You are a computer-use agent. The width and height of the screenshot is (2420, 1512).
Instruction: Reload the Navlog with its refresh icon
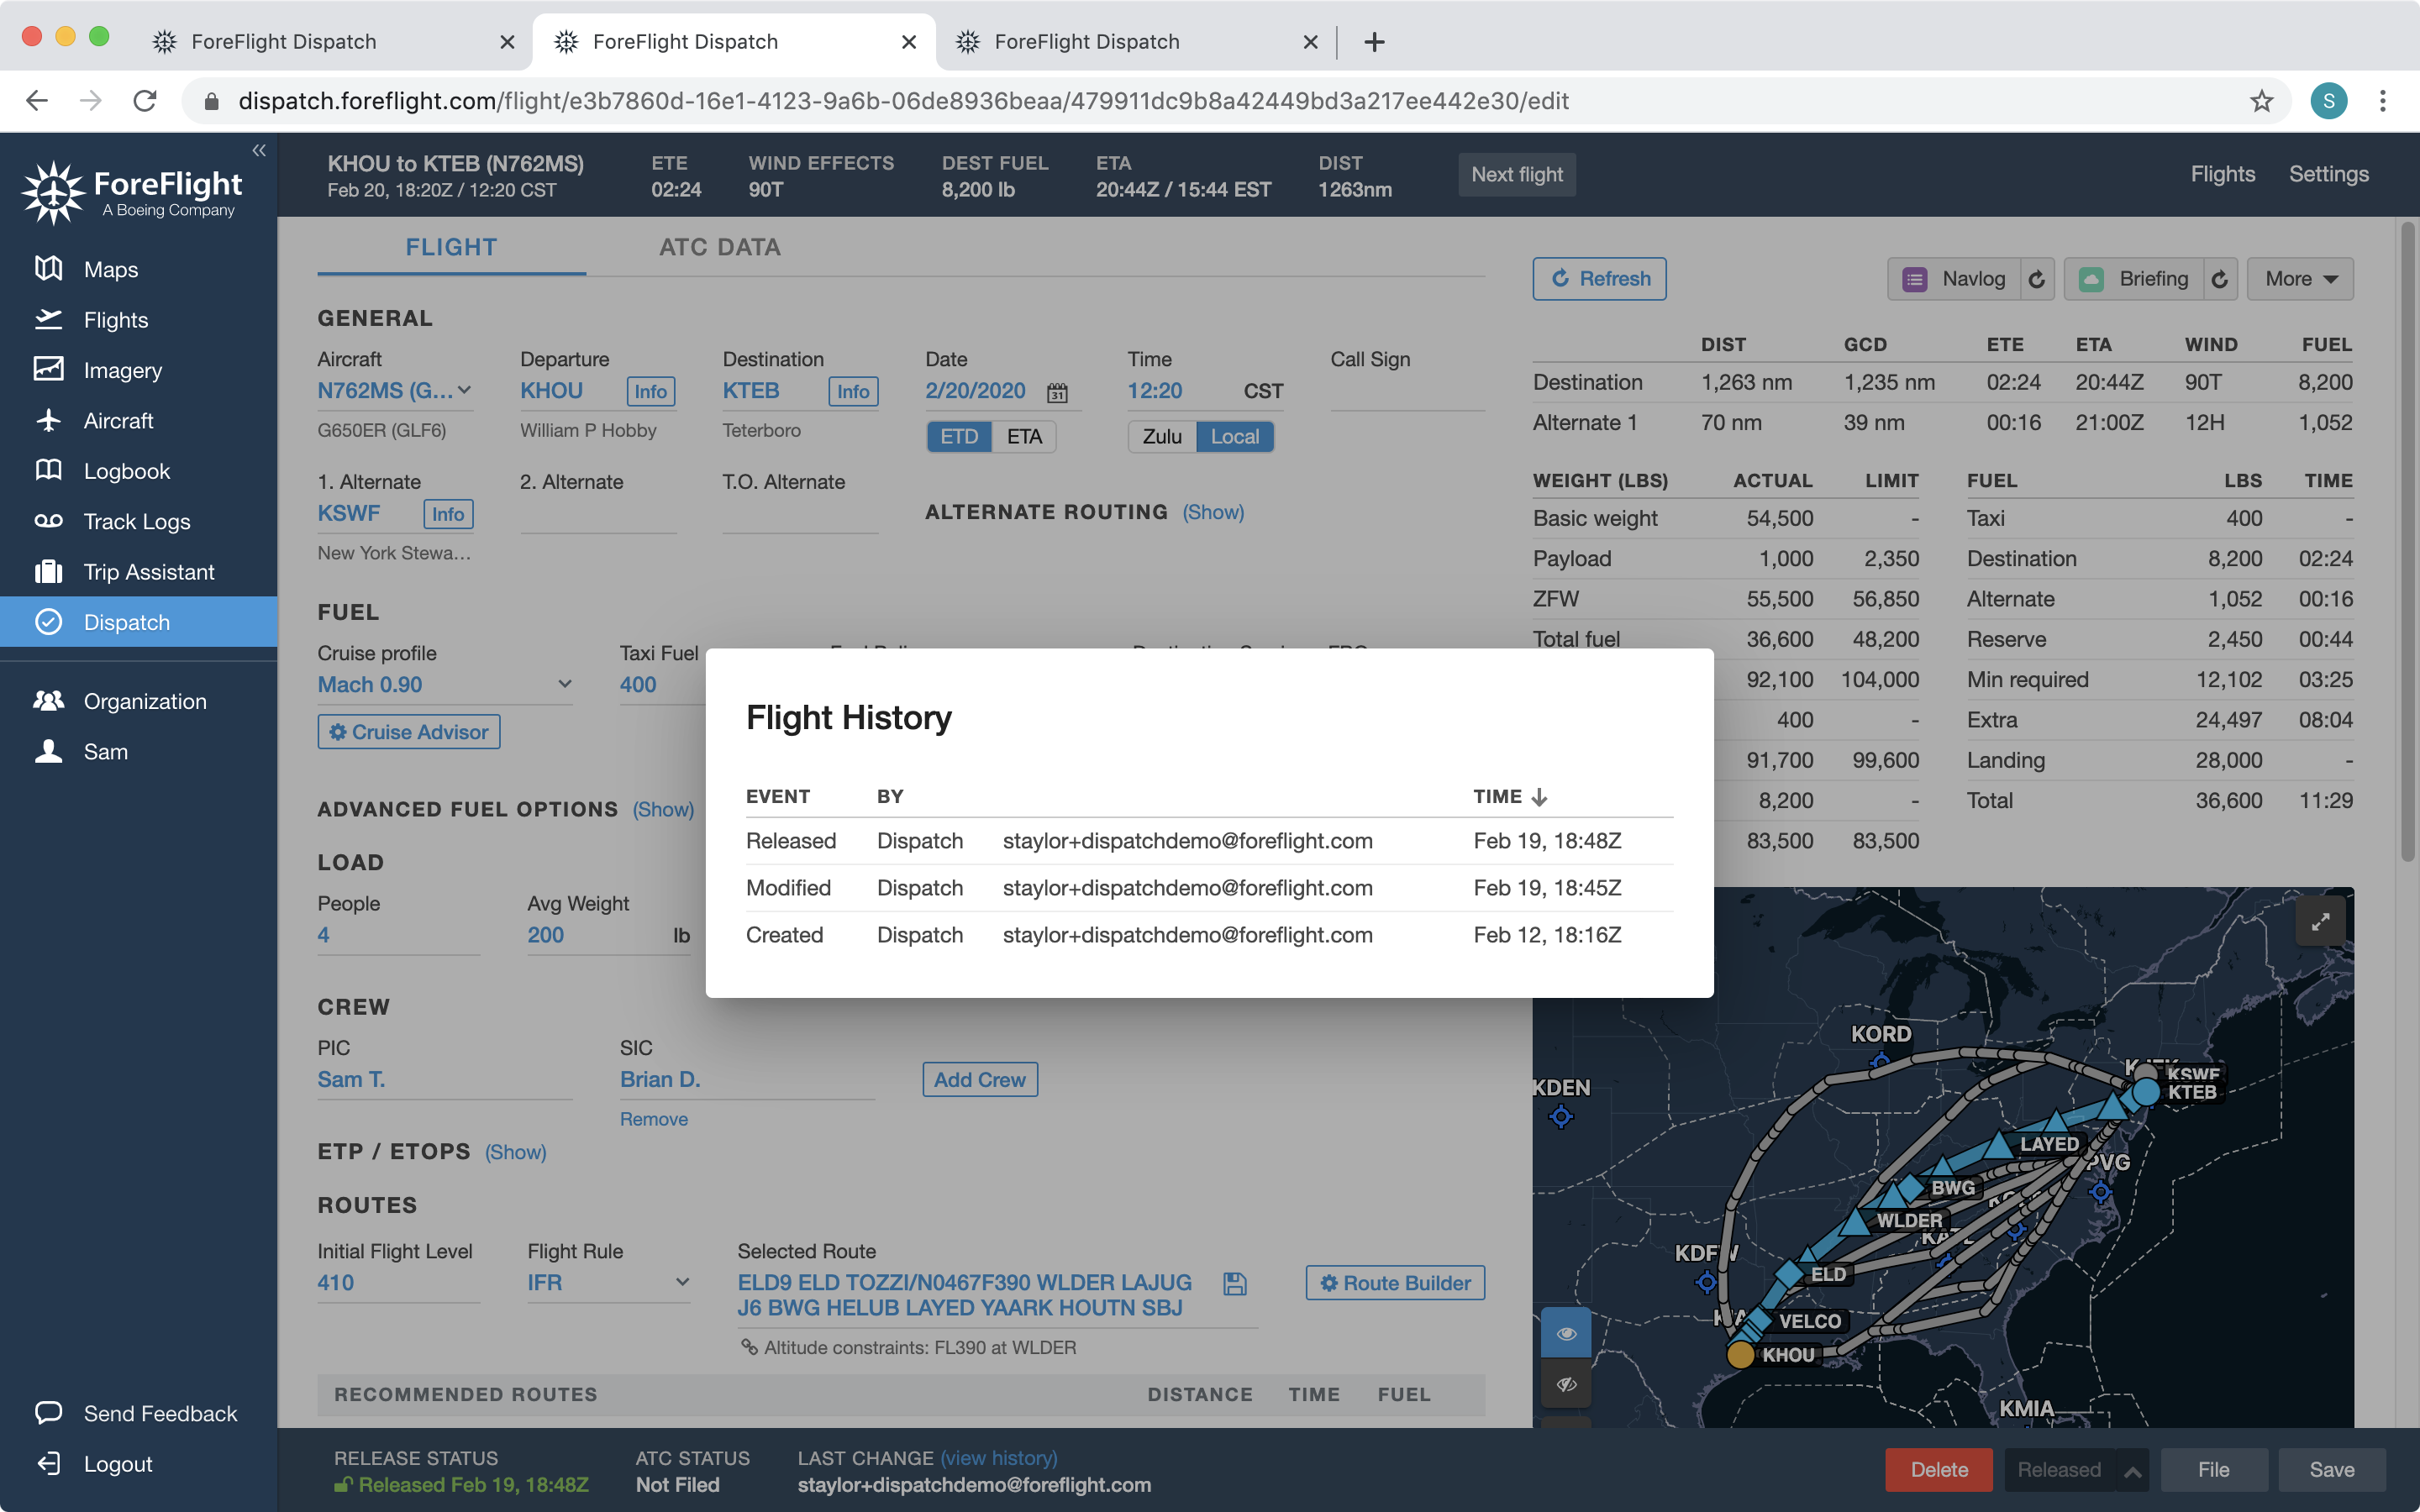point(2037,279)
